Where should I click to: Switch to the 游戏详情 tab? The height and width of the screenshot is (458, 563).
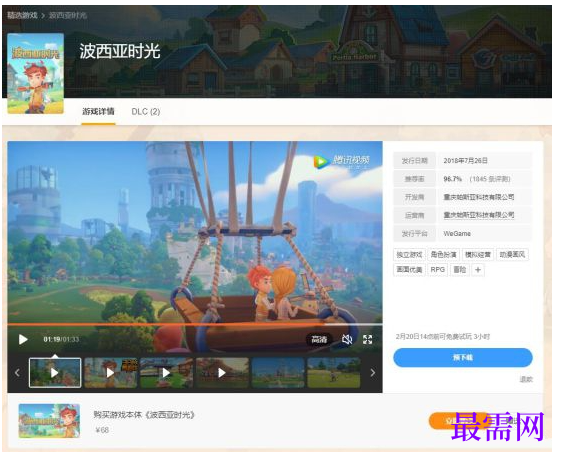click(x=98, y=112)
